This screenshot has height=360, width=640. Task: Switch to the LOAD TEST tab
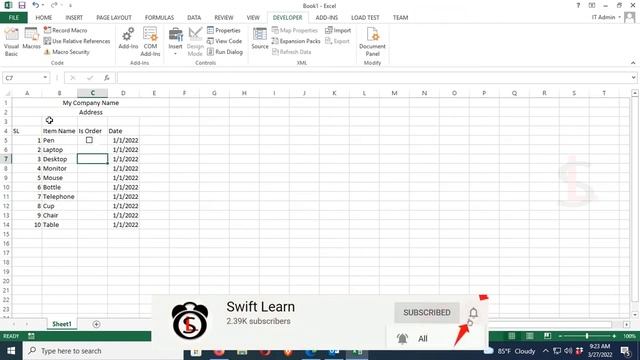365,18
